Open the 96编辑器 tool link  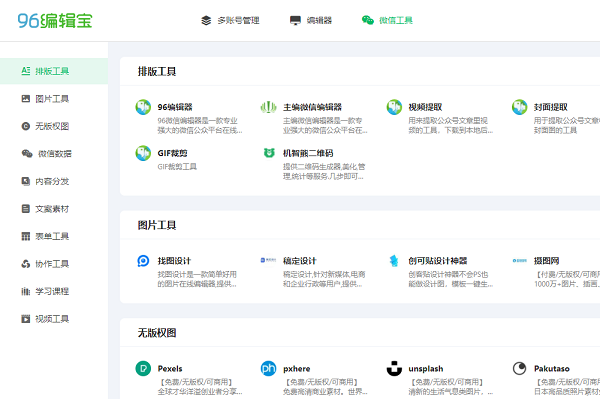[175, 107]
